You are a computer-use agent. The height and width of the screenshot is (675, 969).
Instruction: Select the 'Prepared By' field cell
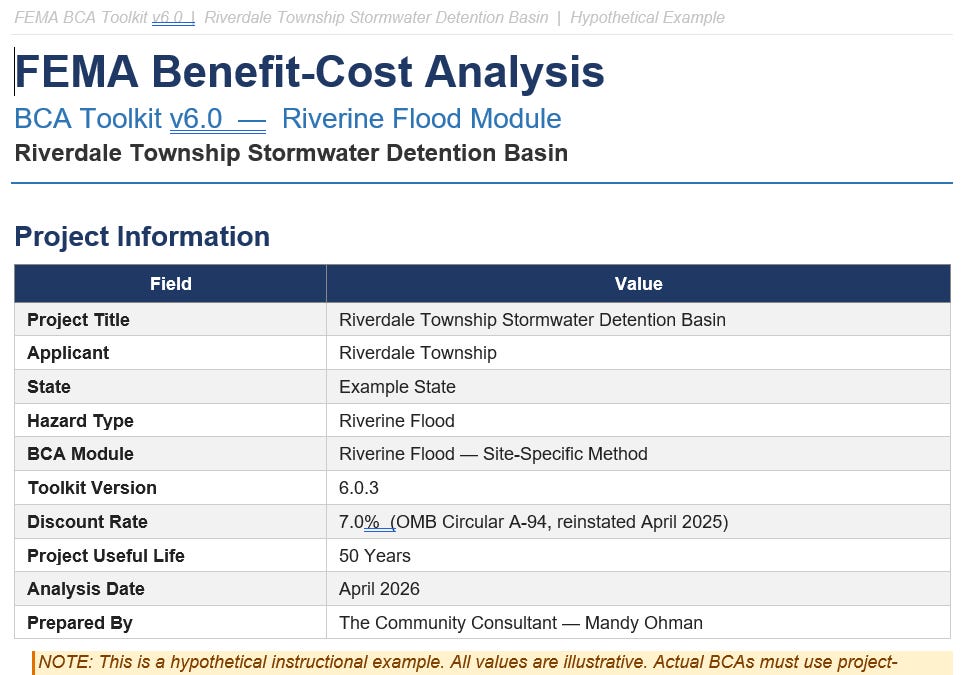(171, 622)
